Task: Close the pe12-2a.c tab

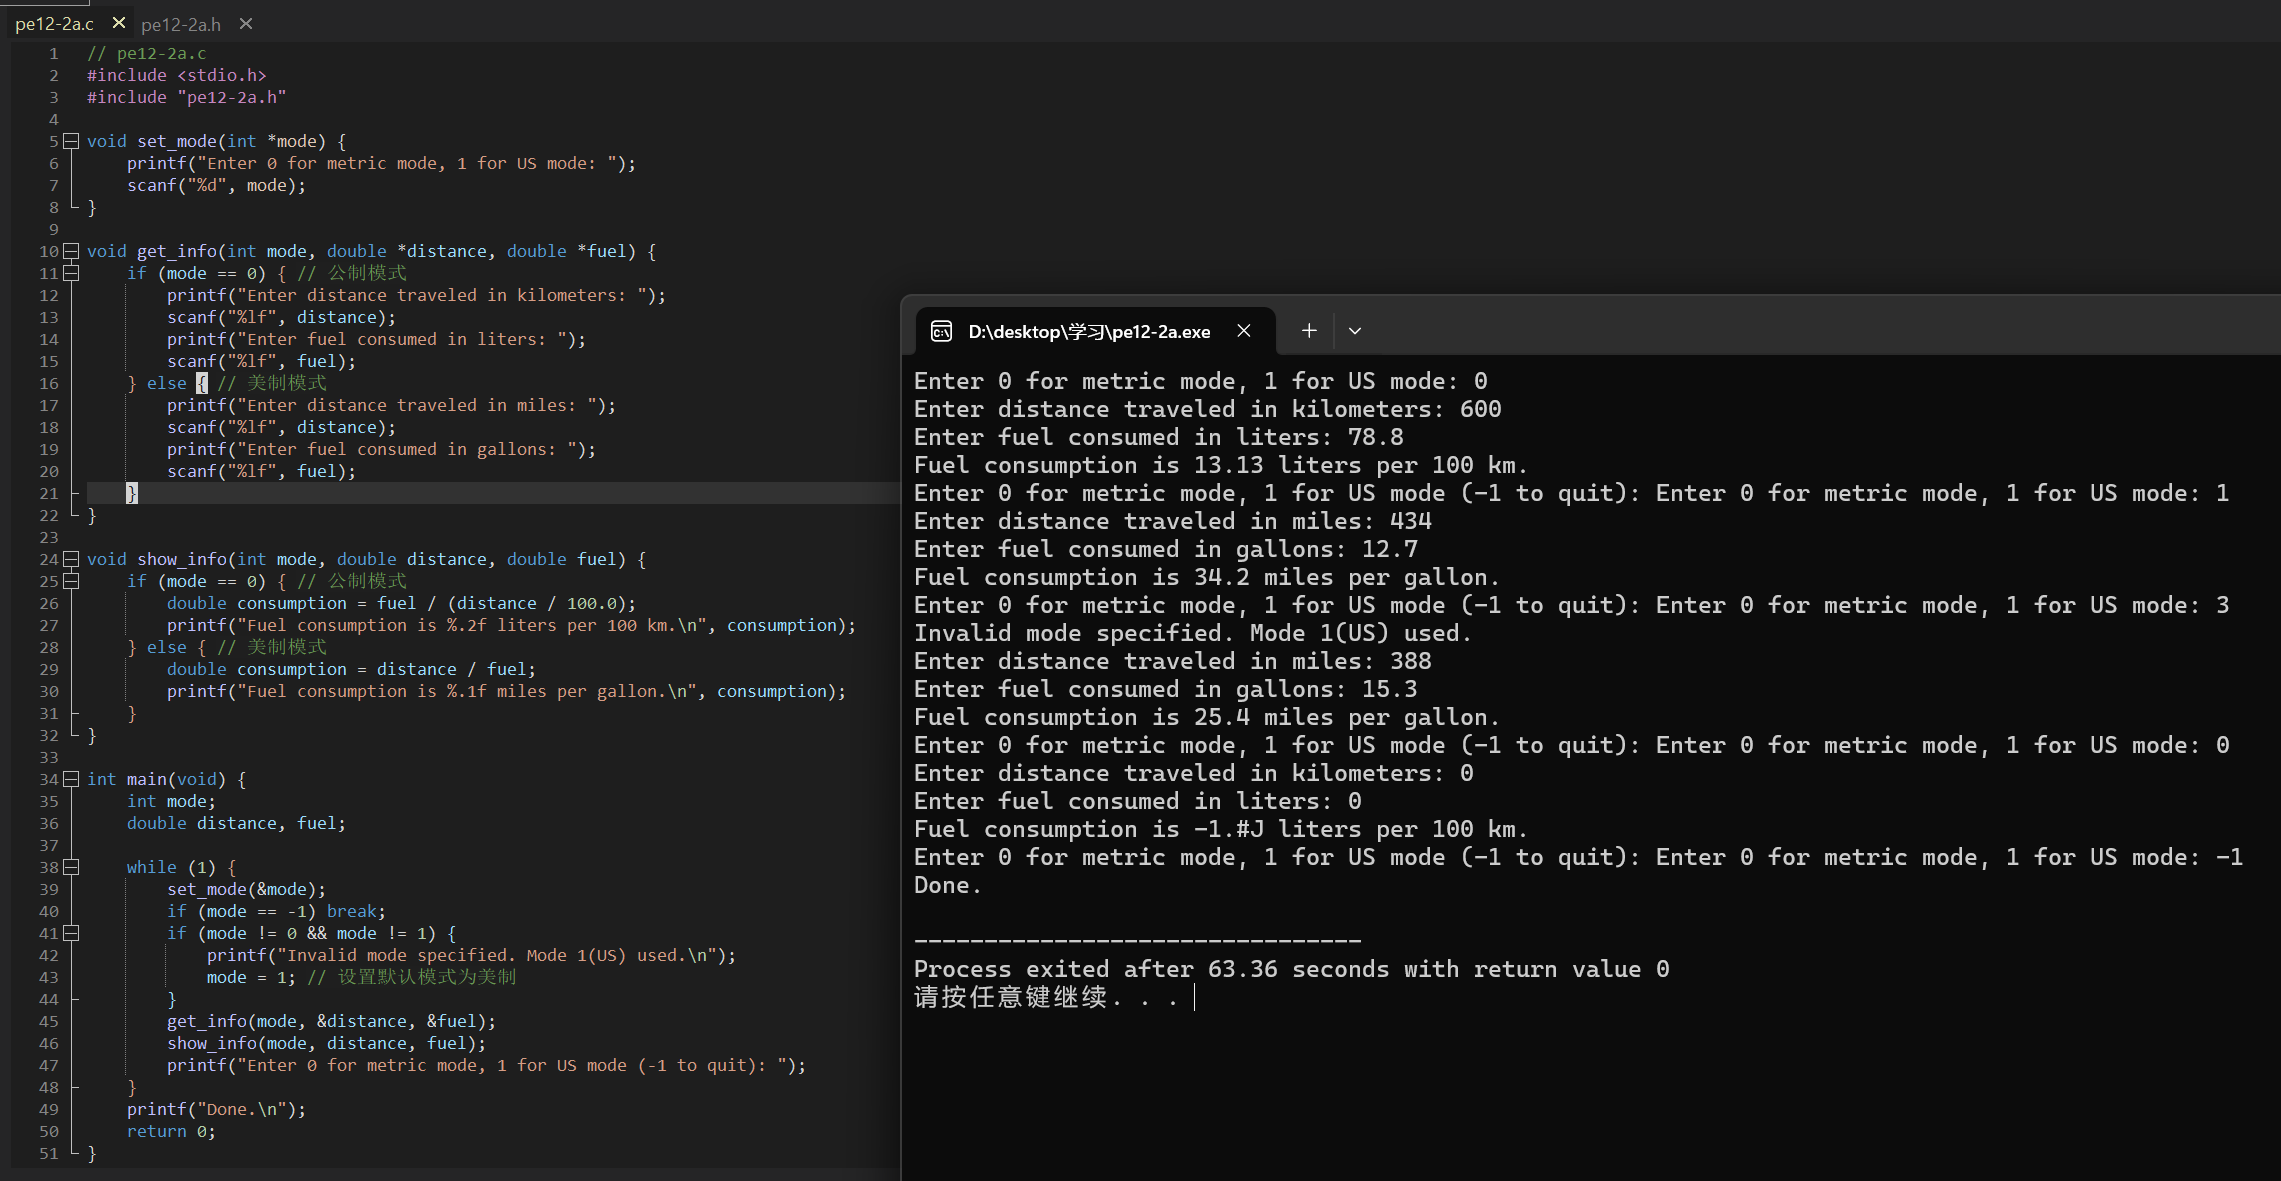Action: pos(118,23)
